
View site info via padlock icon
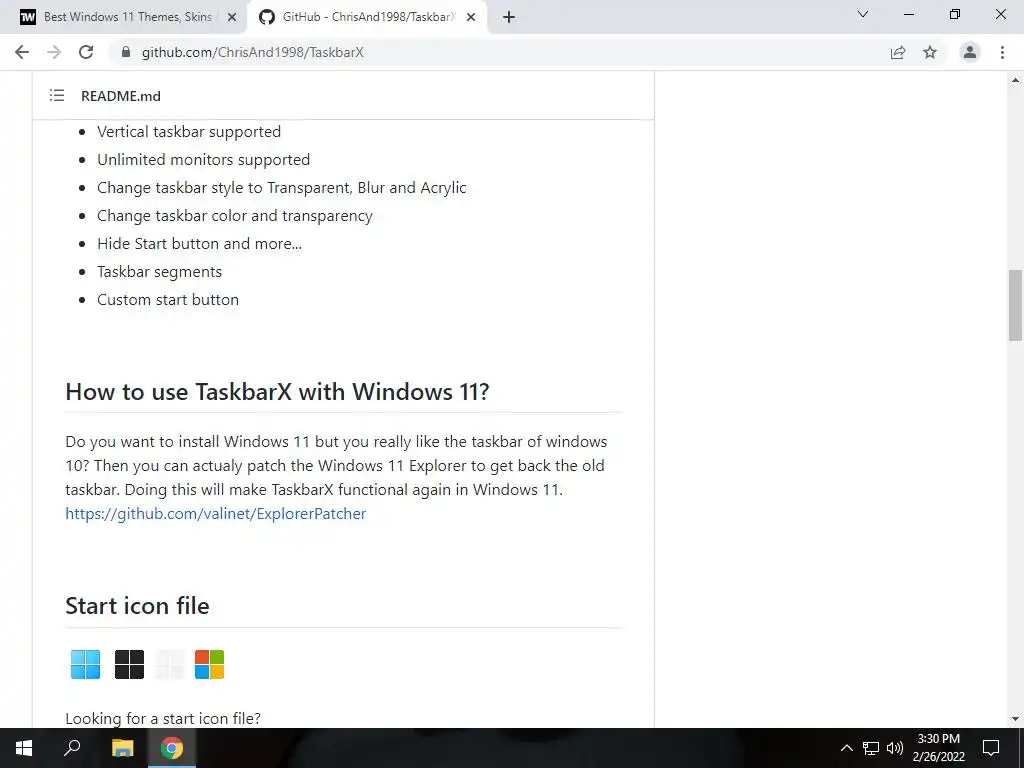tap(126, 52)
